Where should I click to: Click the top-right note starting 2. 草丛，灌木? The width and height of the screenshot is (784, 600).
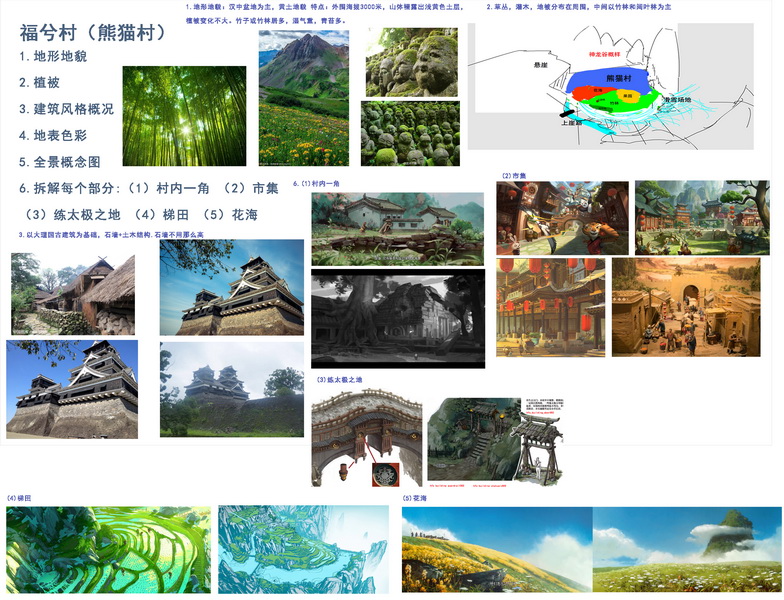click(578, 8)
